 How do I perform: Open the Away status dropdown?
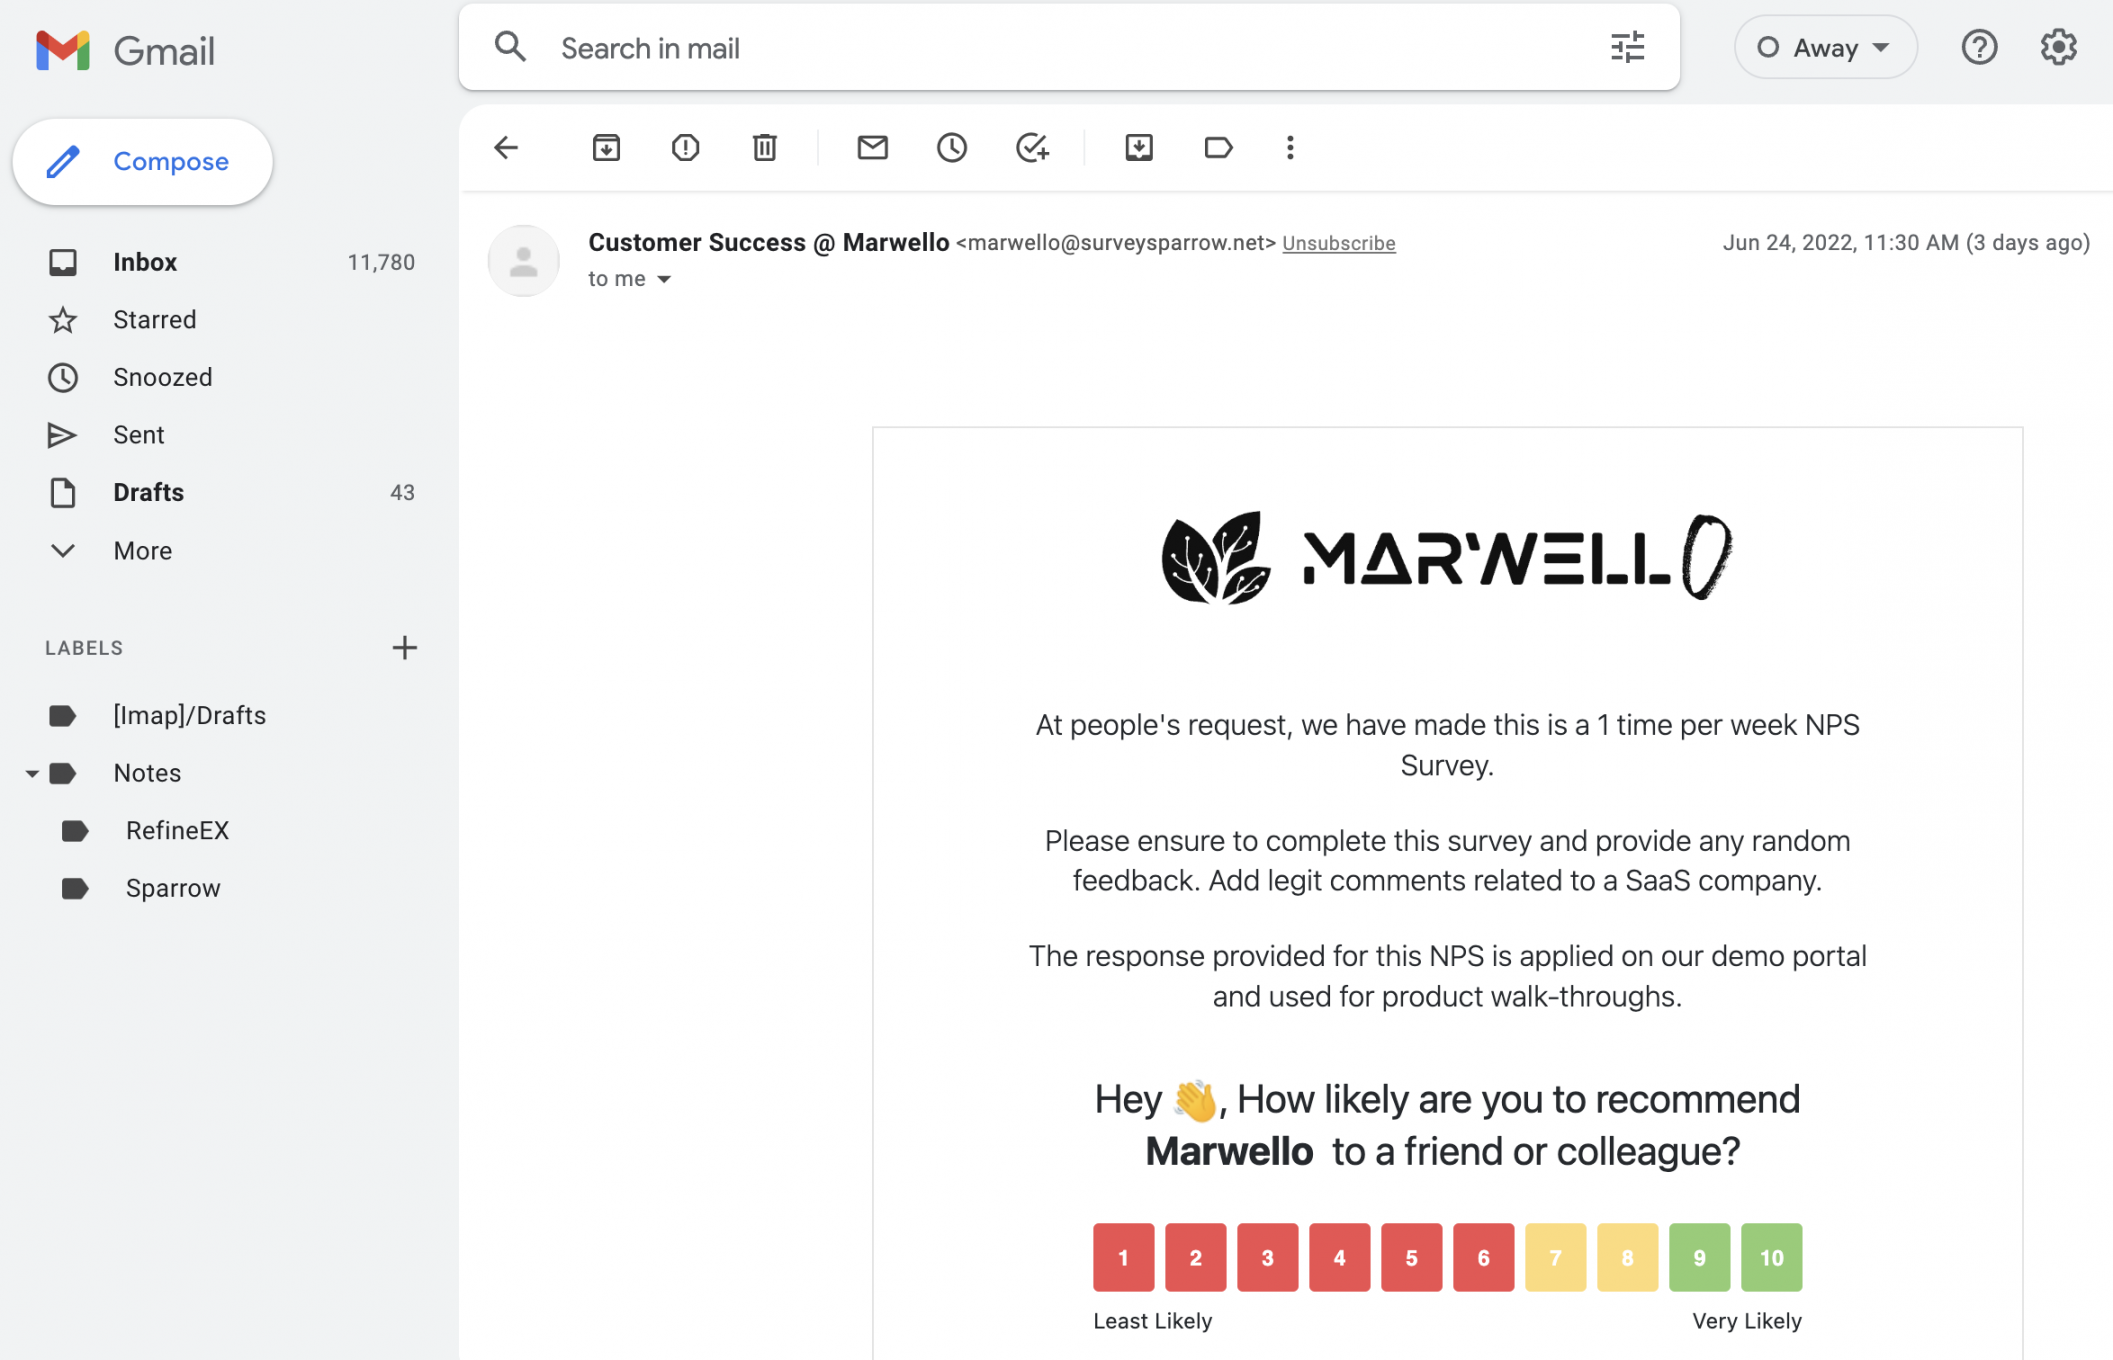[x=1822, y=46]
